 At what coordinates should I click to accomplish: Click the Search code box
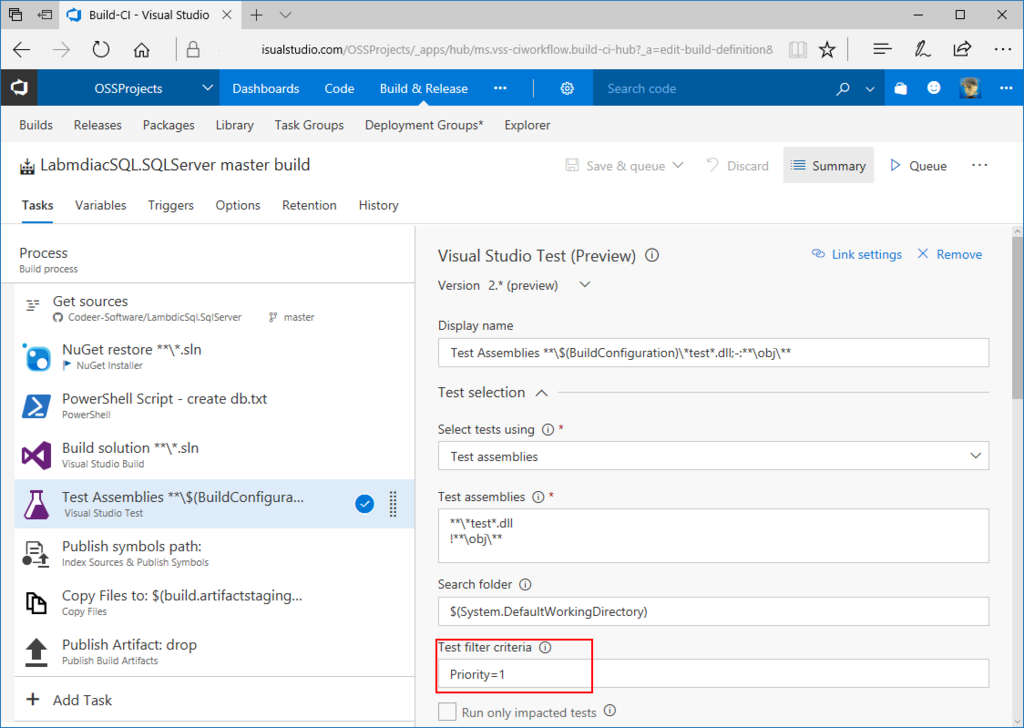click(x=712, y=88)
